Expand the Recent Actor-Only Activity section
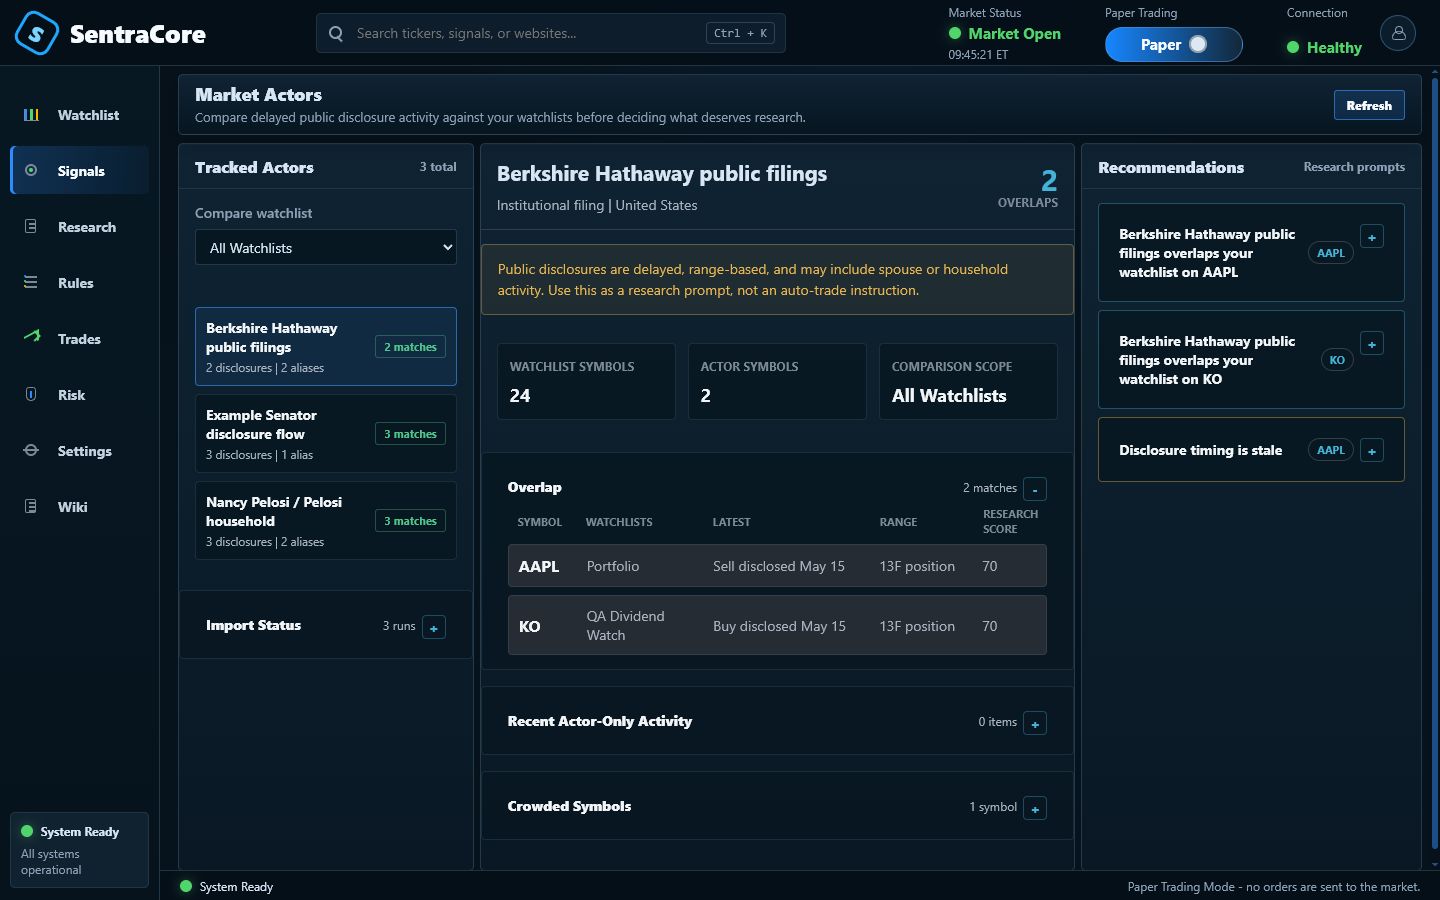The width and height of the screenshot is (1440, 900). point(1035,723)
